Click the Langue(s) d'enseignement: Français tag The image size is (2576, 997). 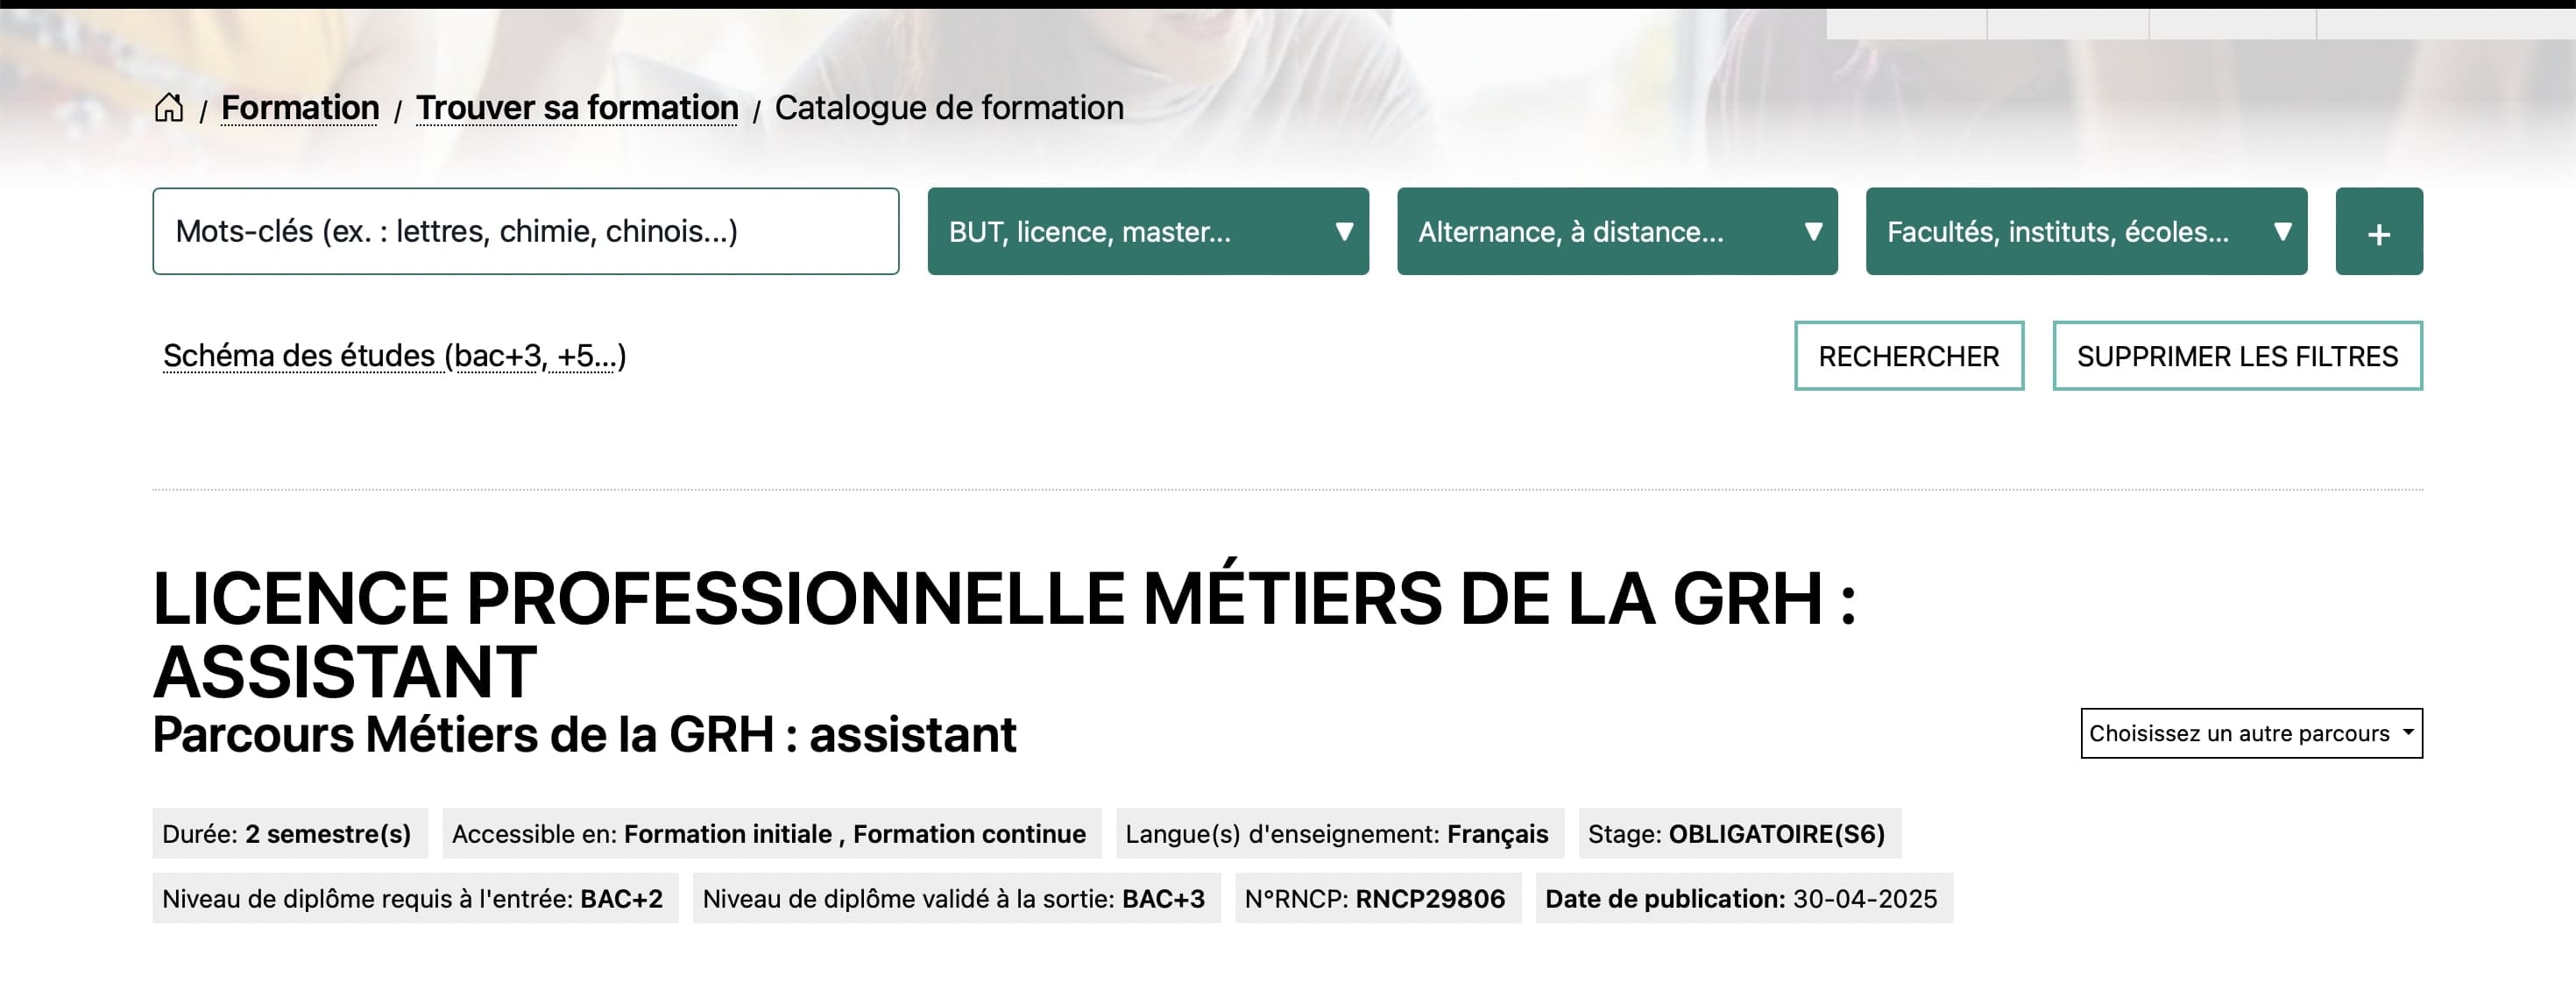(x=1339, y=834)
